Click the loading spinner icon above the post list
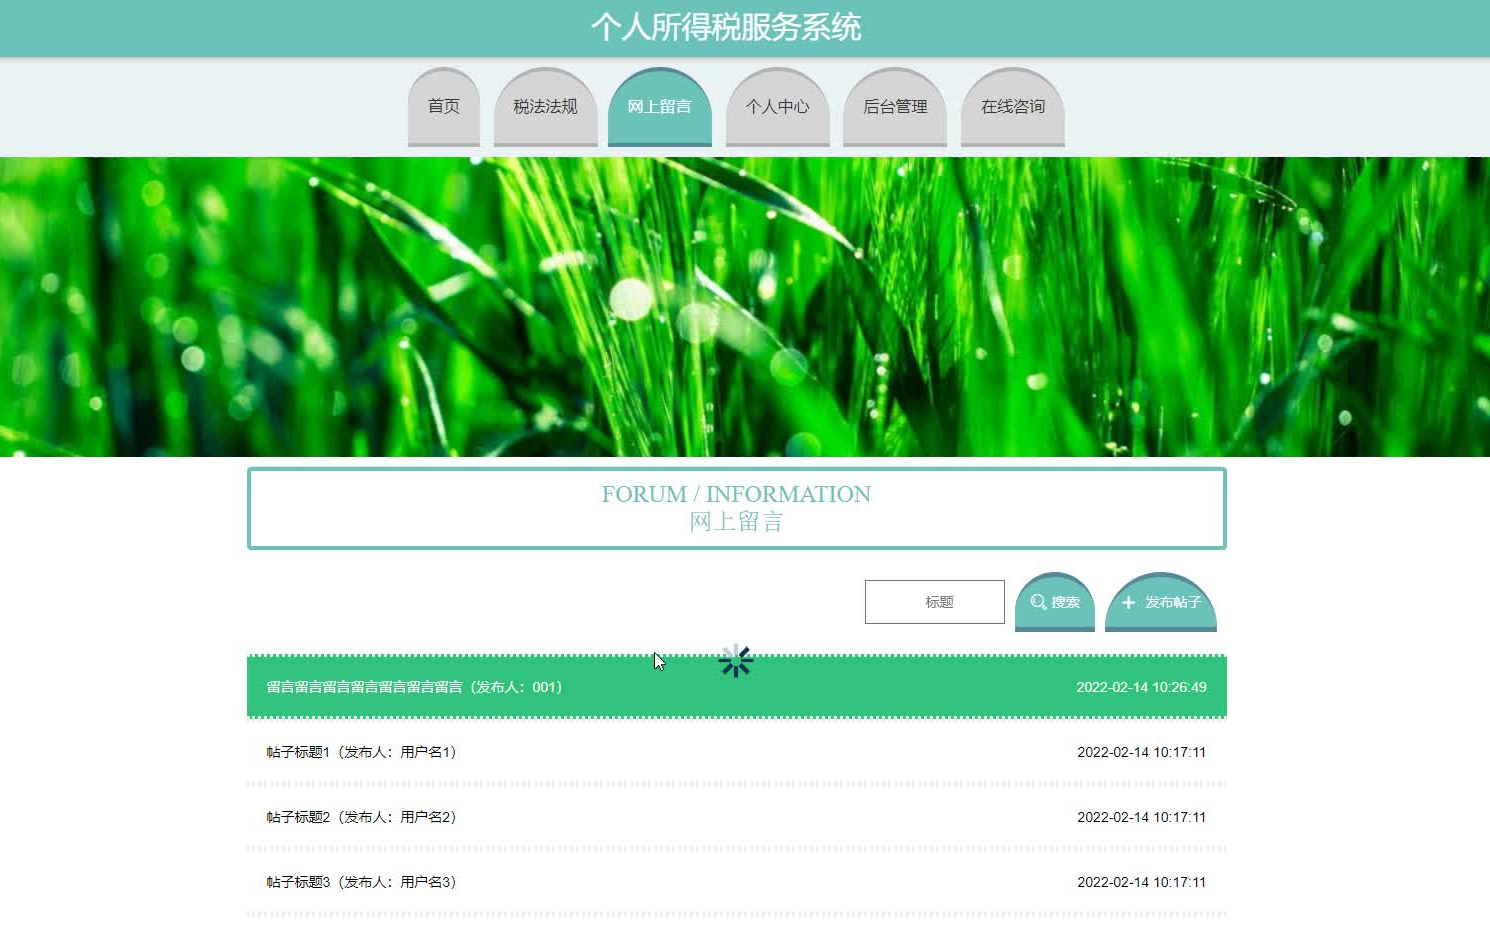The height and width of the screenshot is (932, 1490). pos(736,660)
